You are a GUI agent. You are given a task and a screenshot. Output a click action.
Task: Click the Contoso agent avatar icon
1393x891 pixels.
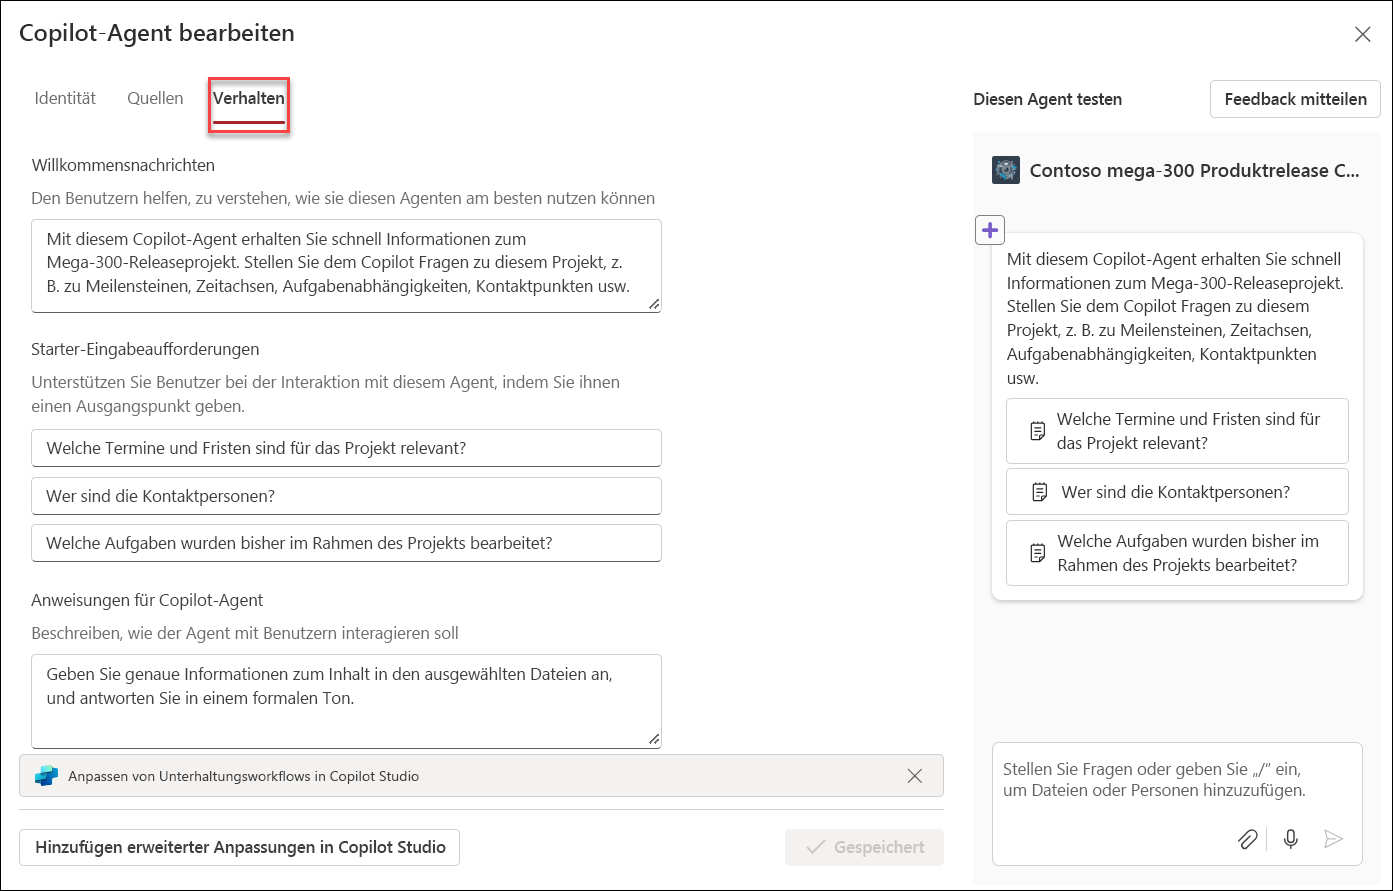click(x=1005, y=170)
